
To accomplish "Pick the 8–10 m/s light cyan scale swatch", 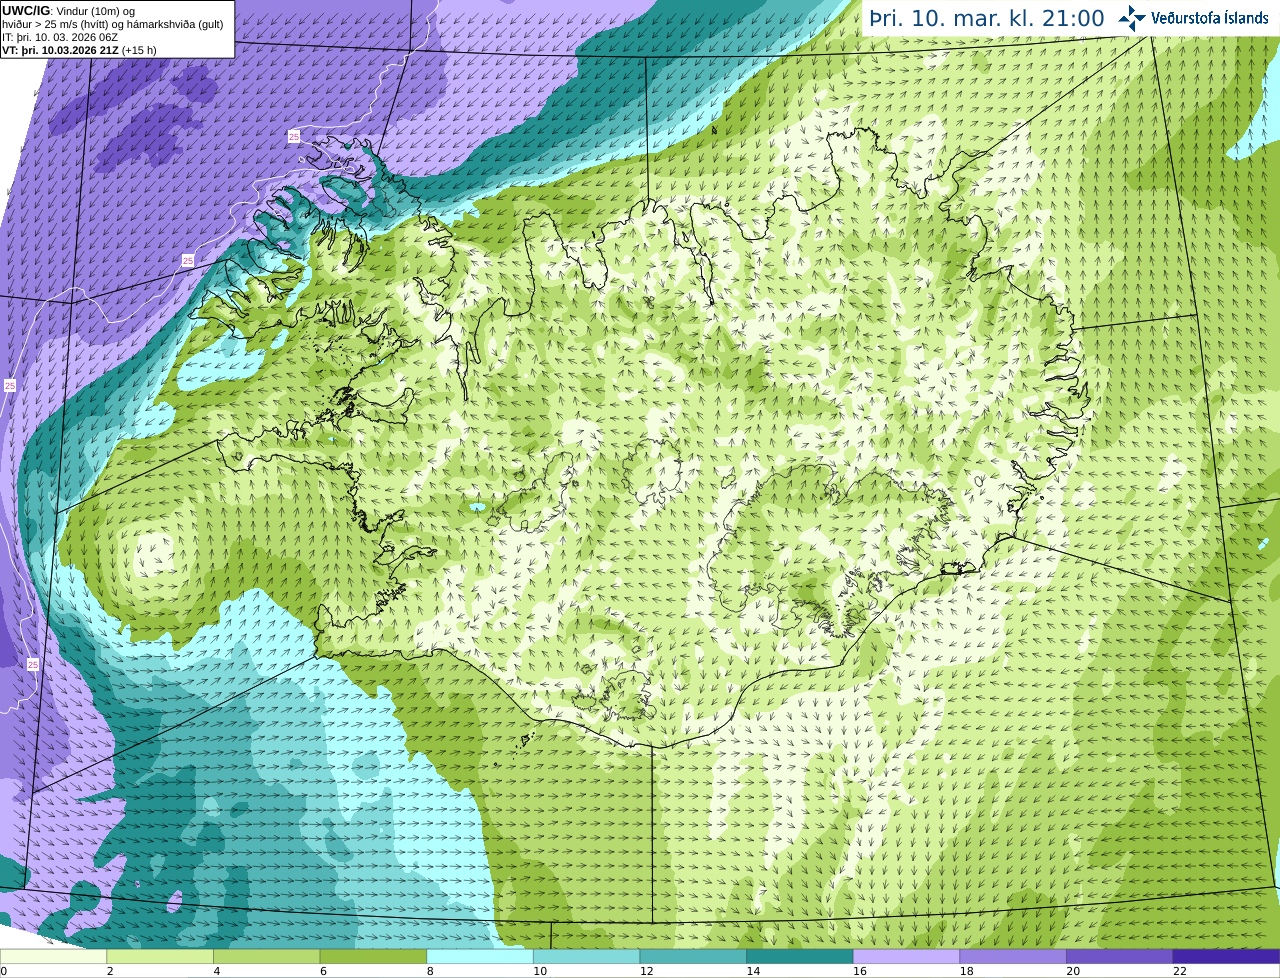I will [480, 956].
